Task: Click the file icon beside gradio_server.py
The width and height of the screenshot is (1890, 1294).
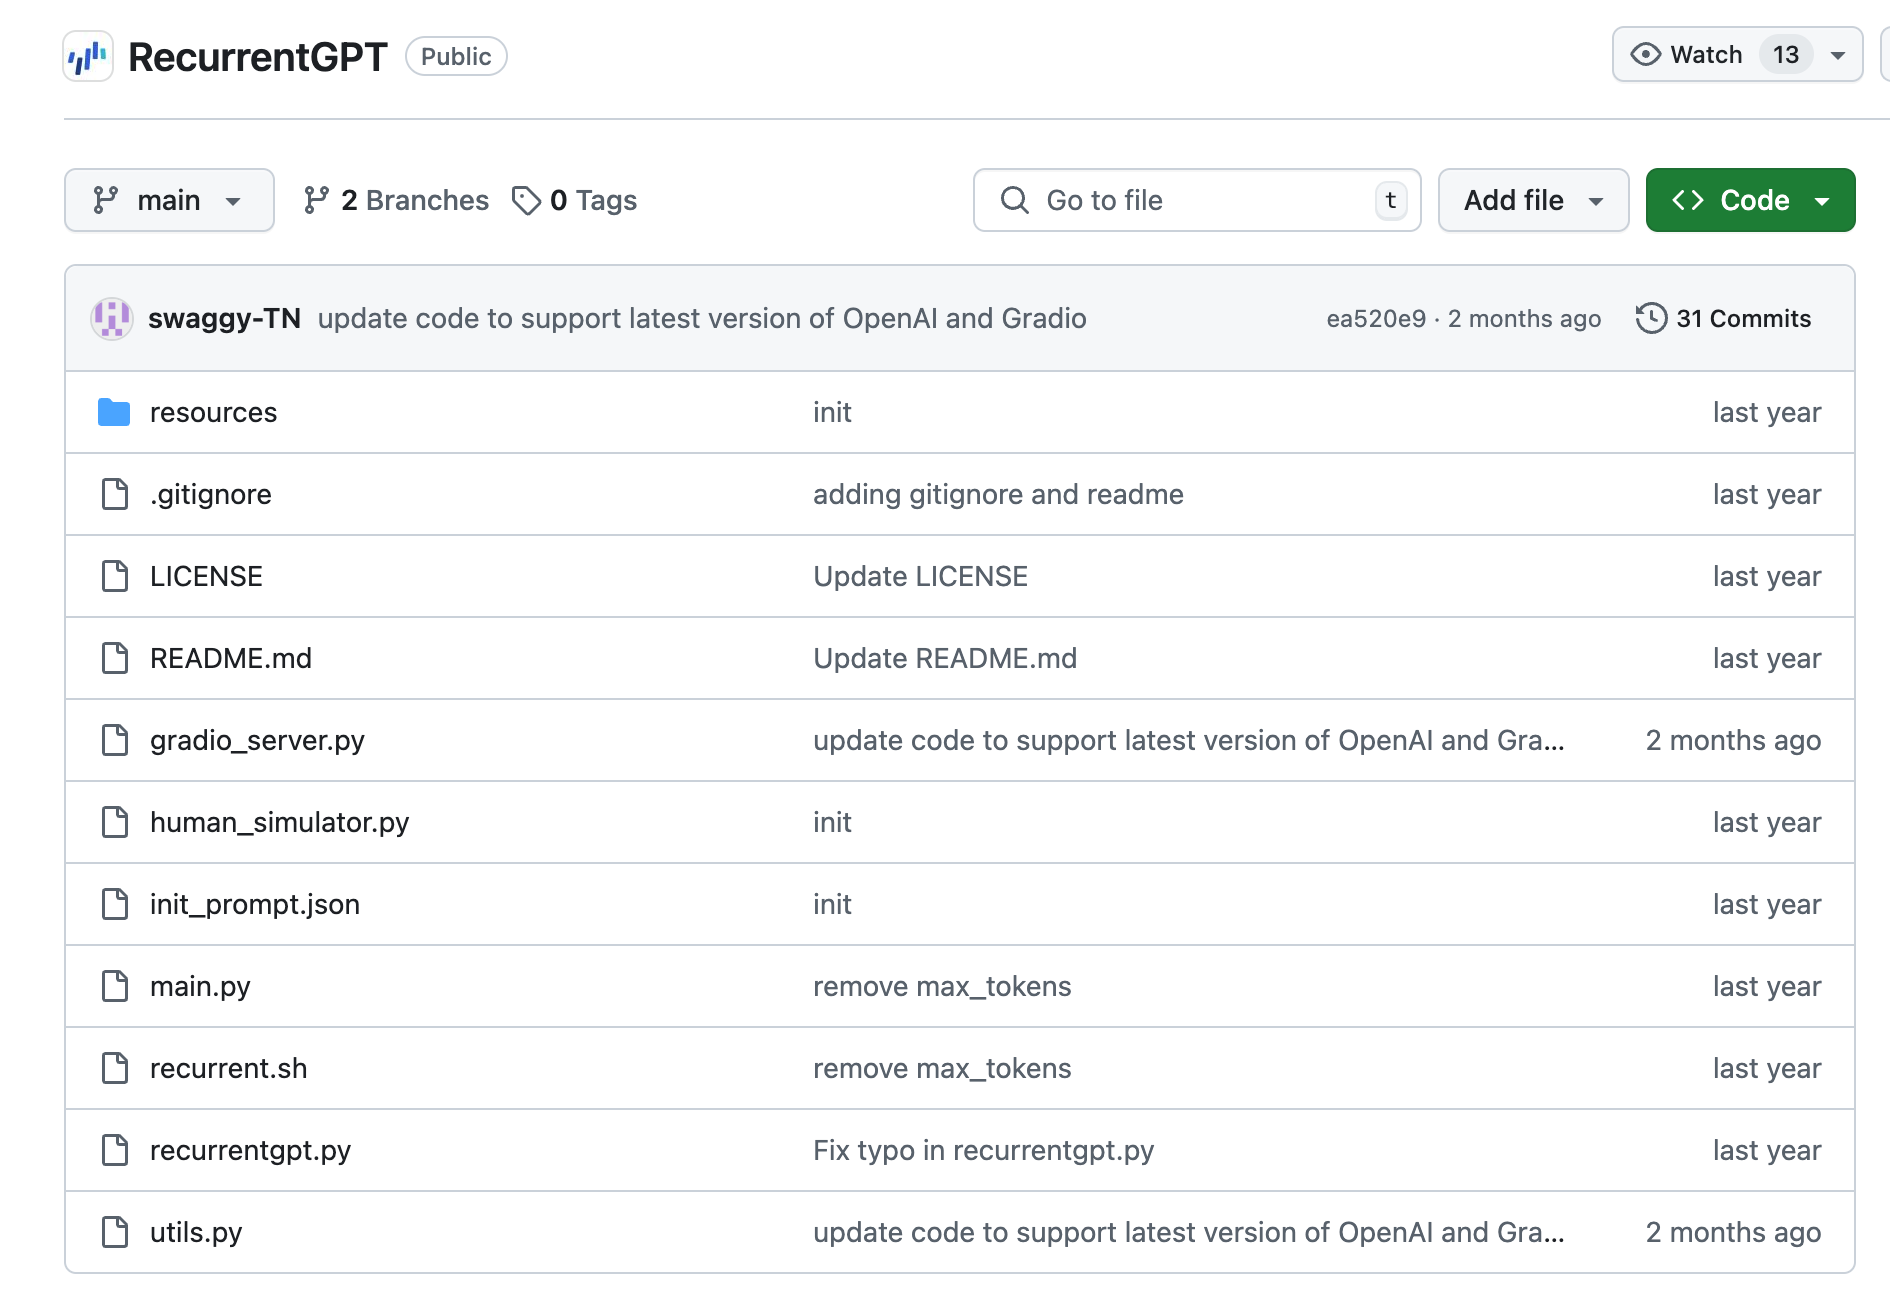Action: [x=115, y=740]
